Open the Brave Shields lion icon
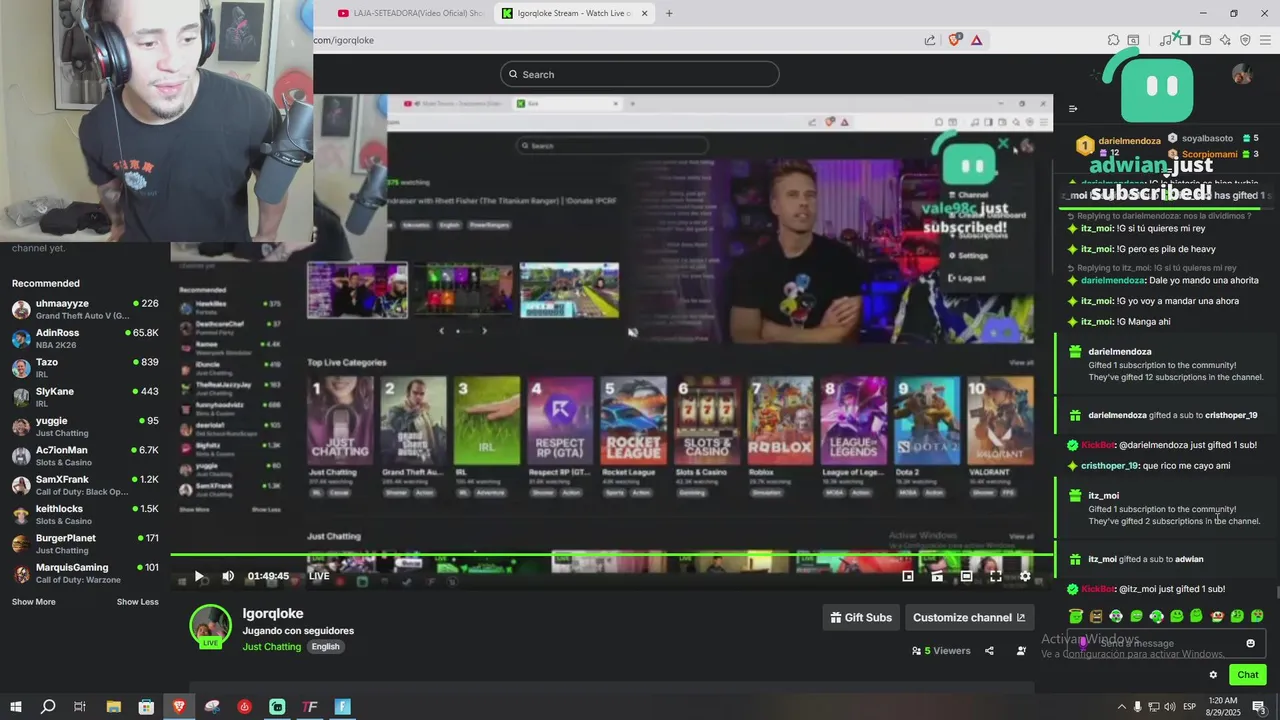Screen dimensions: 1280x720 click(954, 40)
